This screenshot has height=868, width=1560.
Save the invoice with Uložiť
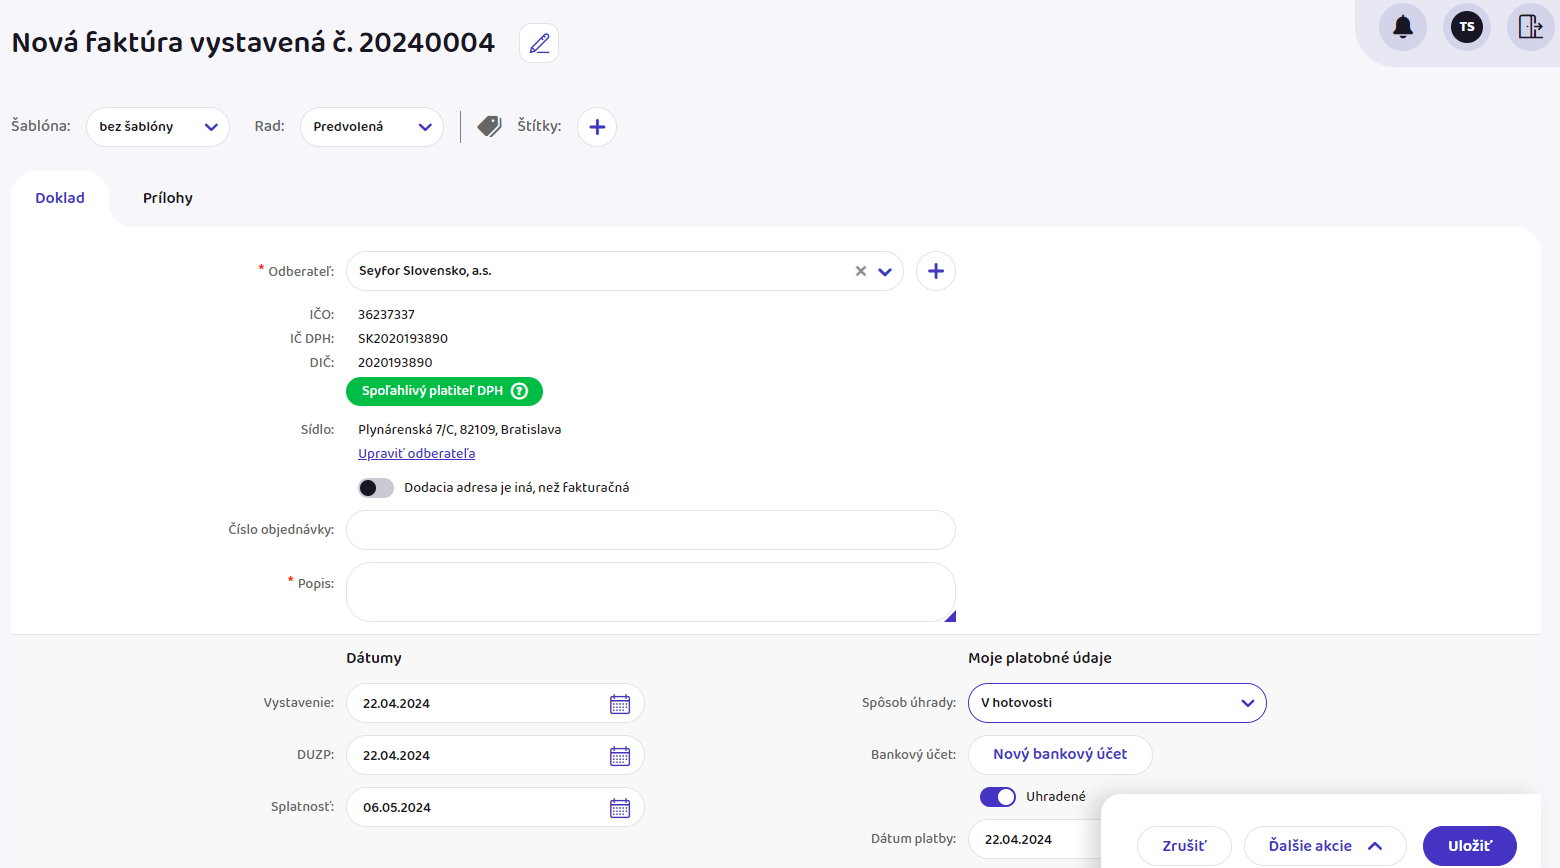(x=1469, y=846)
